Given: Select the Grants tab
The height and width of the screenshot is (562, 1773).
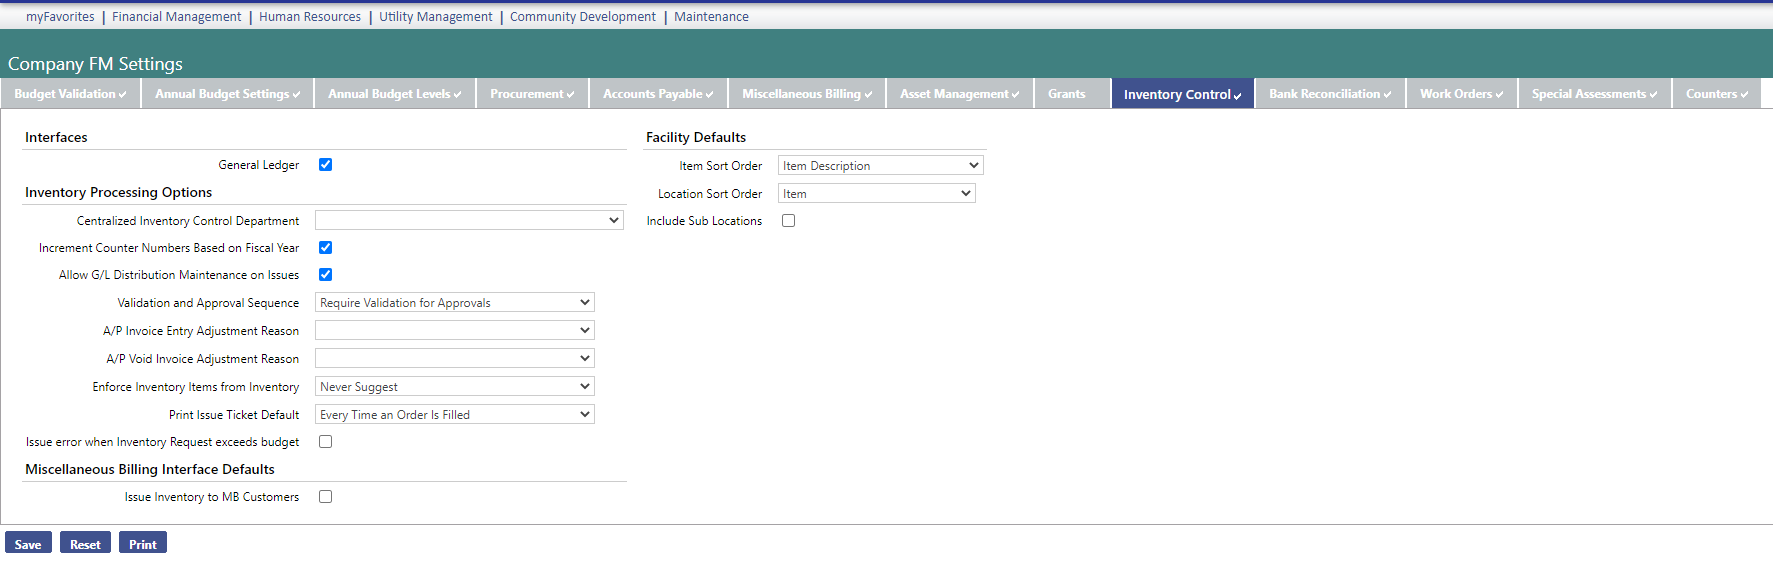Looking at the screenshot, I should tap(1066, 94).
